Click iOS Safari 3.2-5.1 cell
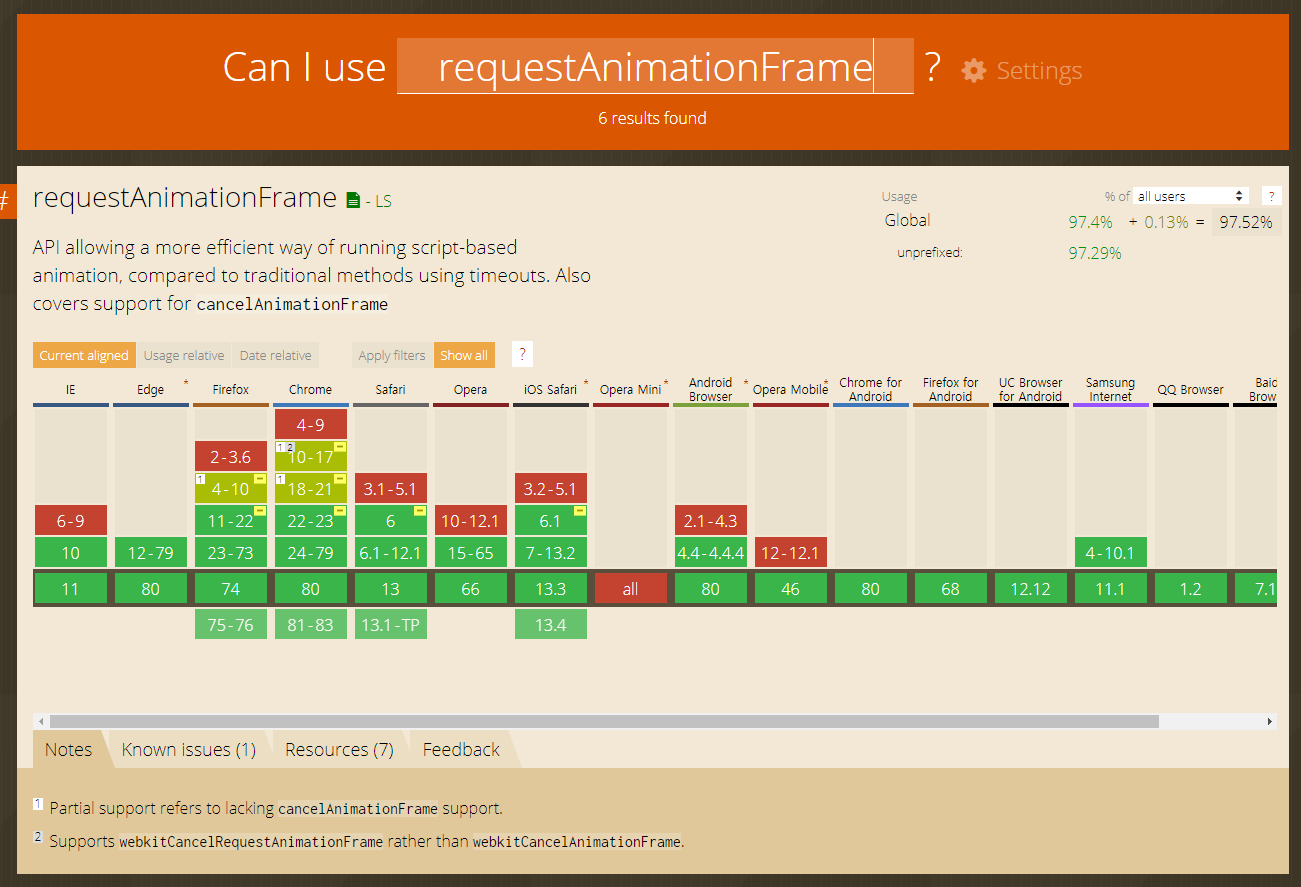 [550, 488]
